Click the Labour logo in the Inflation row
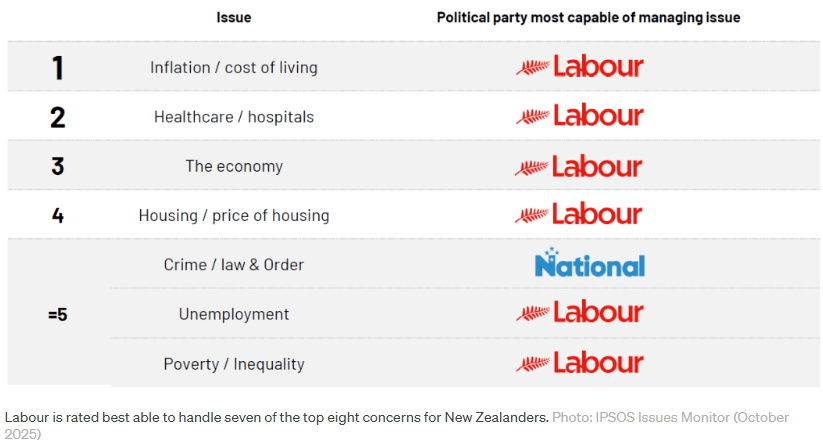Image resolution: width=823 pixels, height=444 pixels. tap(579, 67)
